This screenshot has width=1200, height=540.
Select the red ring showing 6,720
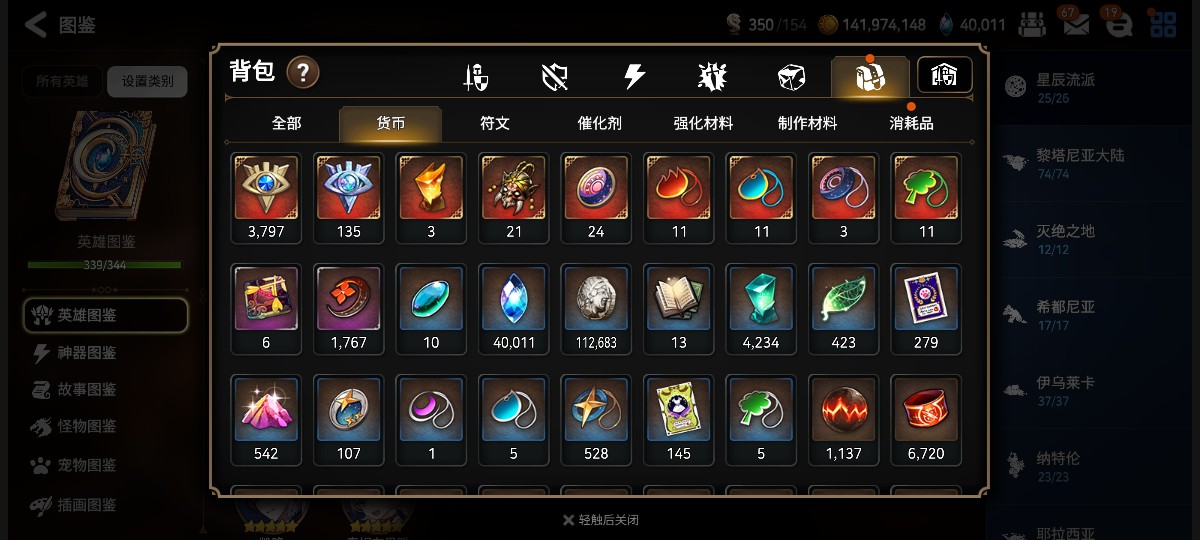click(x=926, y=420)
